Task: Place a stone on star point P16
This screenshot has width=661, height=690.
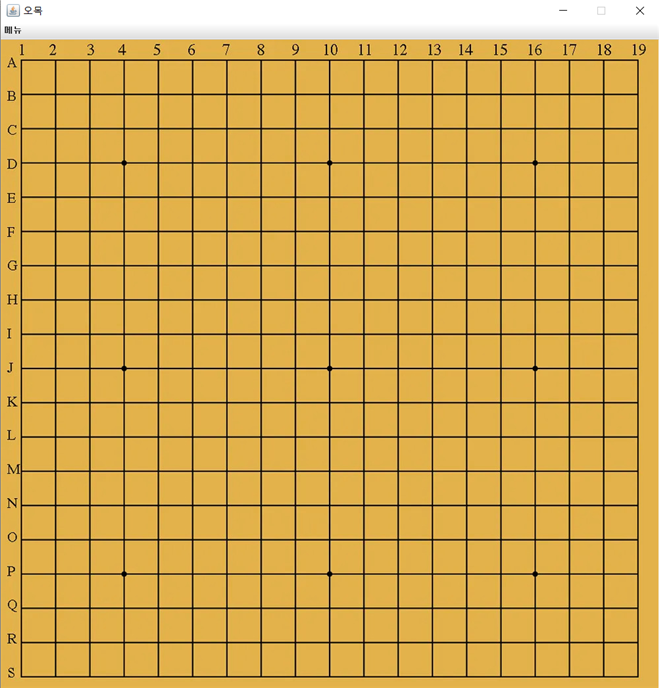Action: [535, 574]
